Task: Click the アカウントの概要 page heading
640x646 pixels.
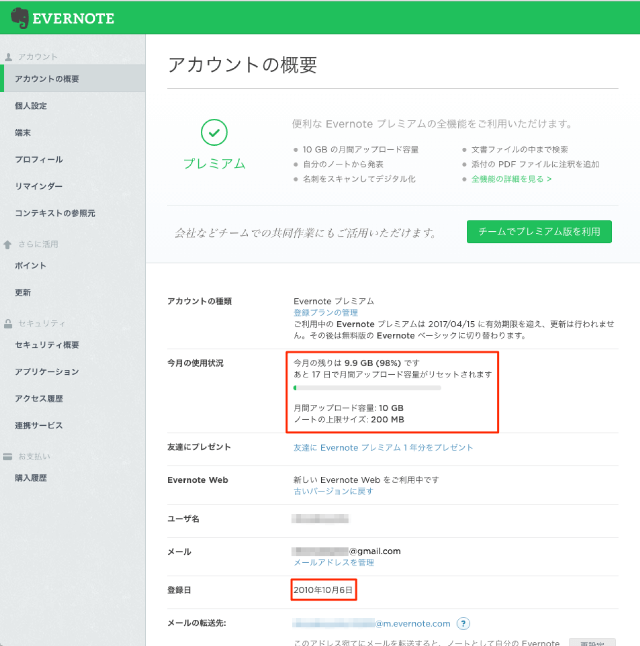Action: [243, 65]
